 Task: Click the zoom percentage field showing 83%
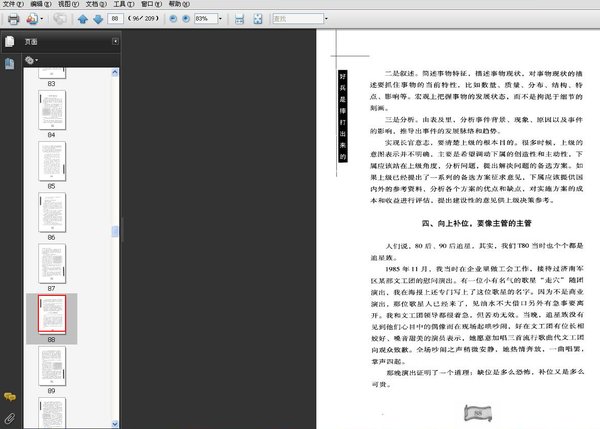(205, 18)
